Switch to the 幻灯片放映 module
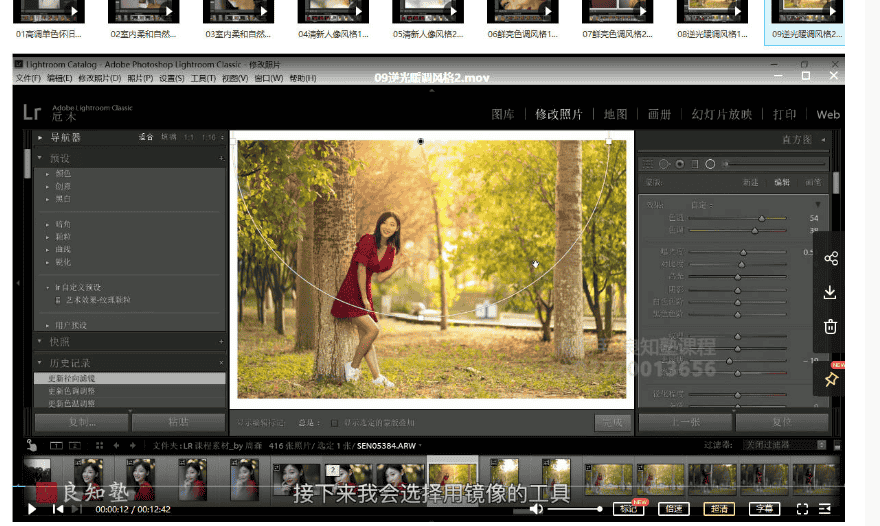Image resolution: width=880 pixels, height=526 pixels. (x=722, y=115)
